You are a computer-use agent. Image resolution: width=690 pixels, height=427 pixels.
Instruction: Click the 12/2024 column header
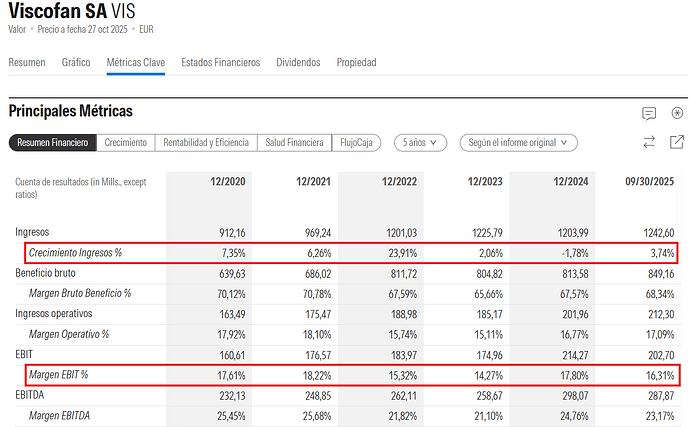pos(572,181)
